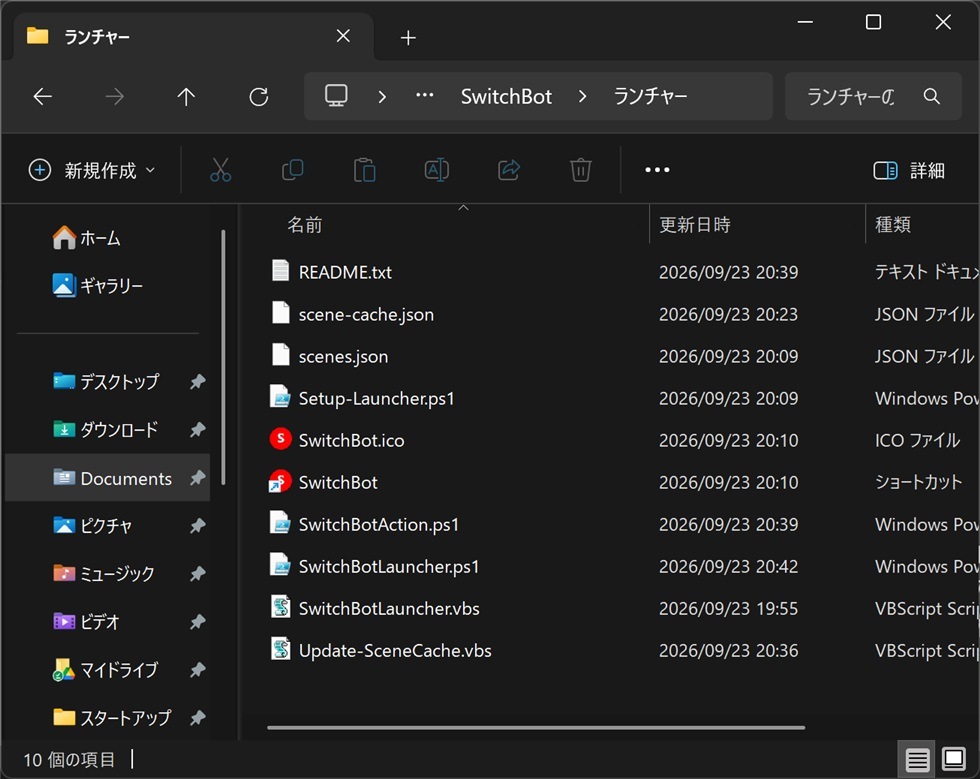
Task: Click the horizontal scrollbar in file list
Action: (x=536, y=727)
